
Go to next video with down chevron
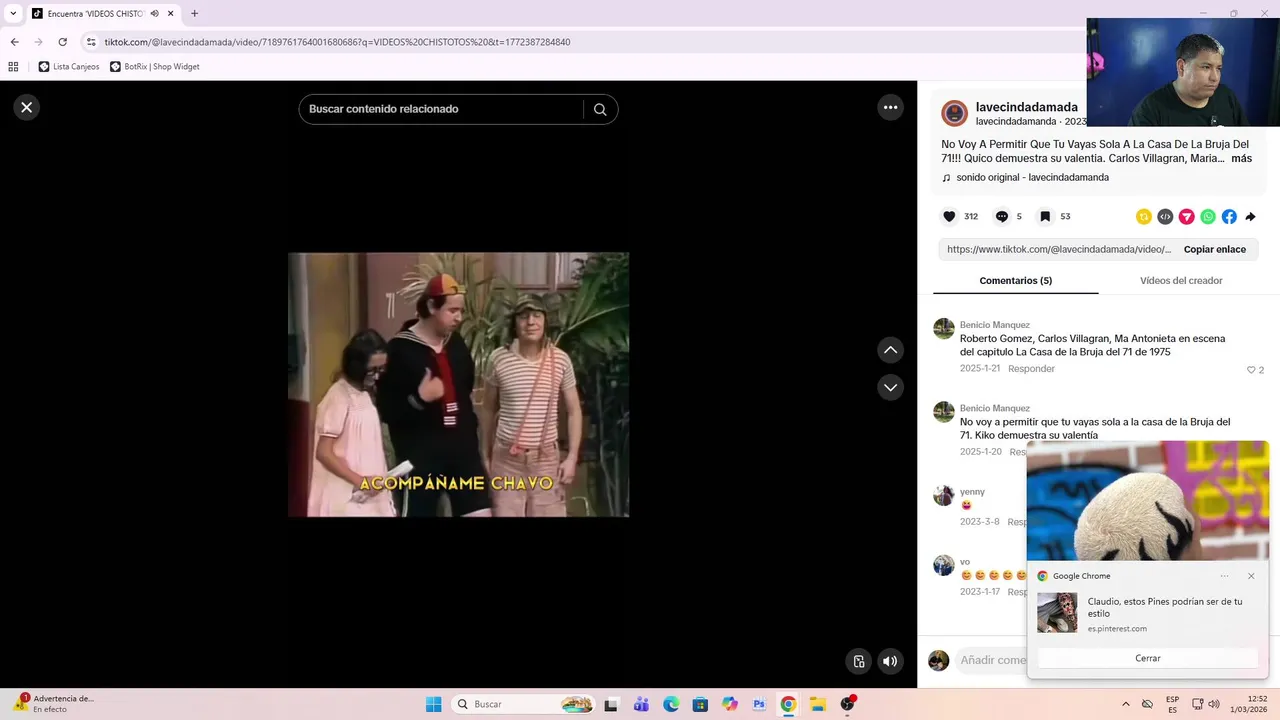point(890,387)
